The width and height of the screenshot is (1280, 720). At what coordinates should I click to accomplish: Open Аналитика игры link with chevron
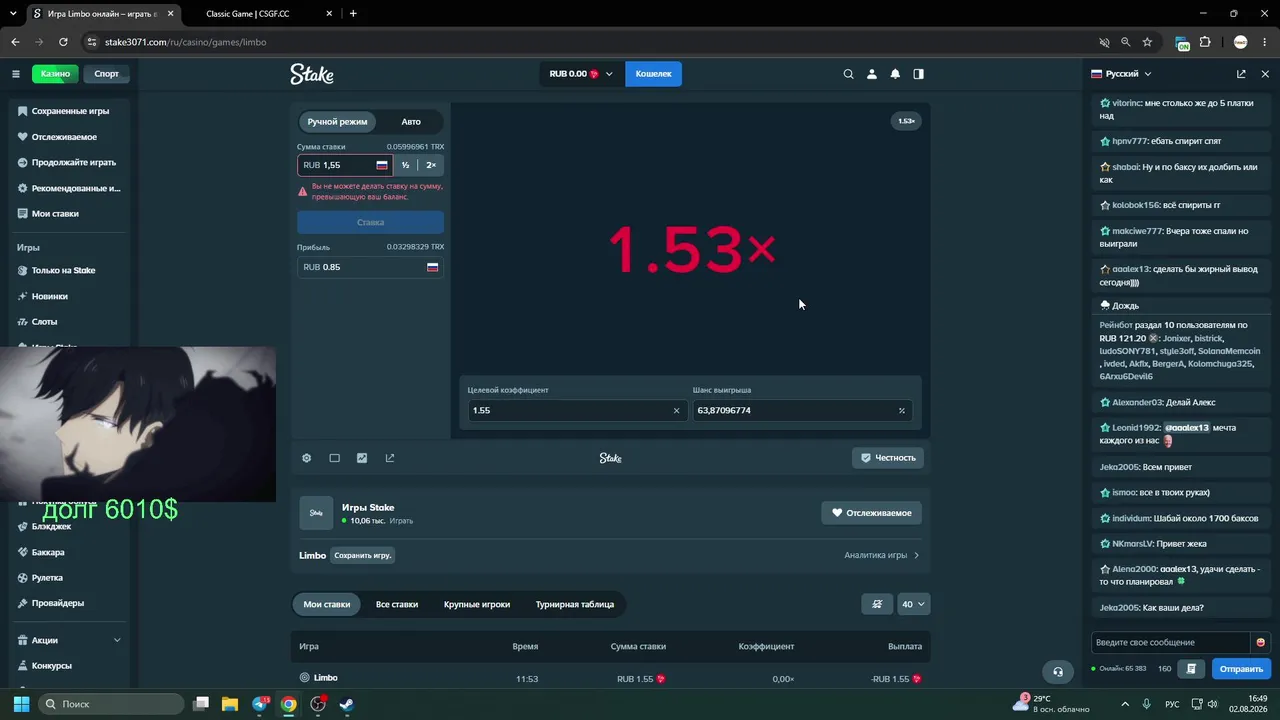click(881, 555)
